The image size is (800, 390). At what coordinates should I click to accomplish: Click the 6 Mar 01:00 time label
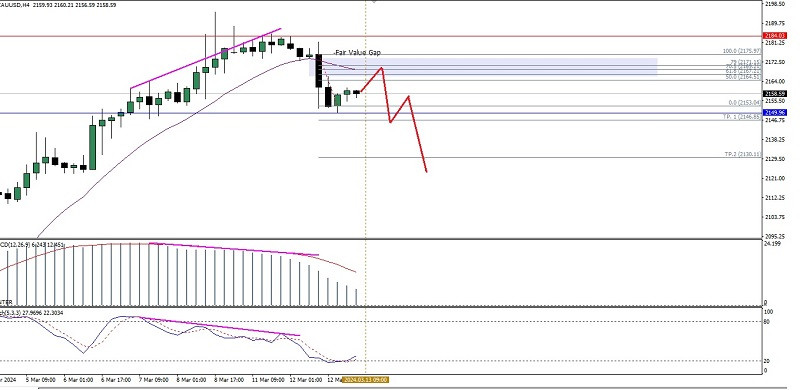click(78, 380)
